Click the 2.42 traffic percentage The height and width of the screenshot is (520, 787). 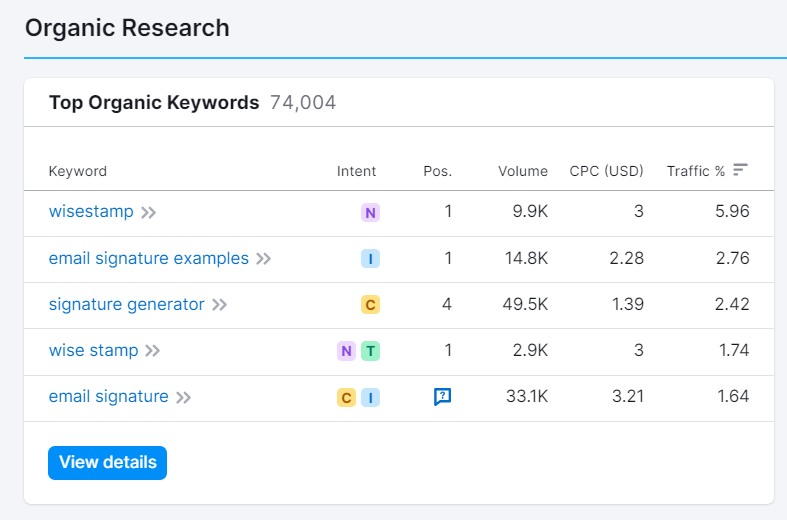[732, 304]
